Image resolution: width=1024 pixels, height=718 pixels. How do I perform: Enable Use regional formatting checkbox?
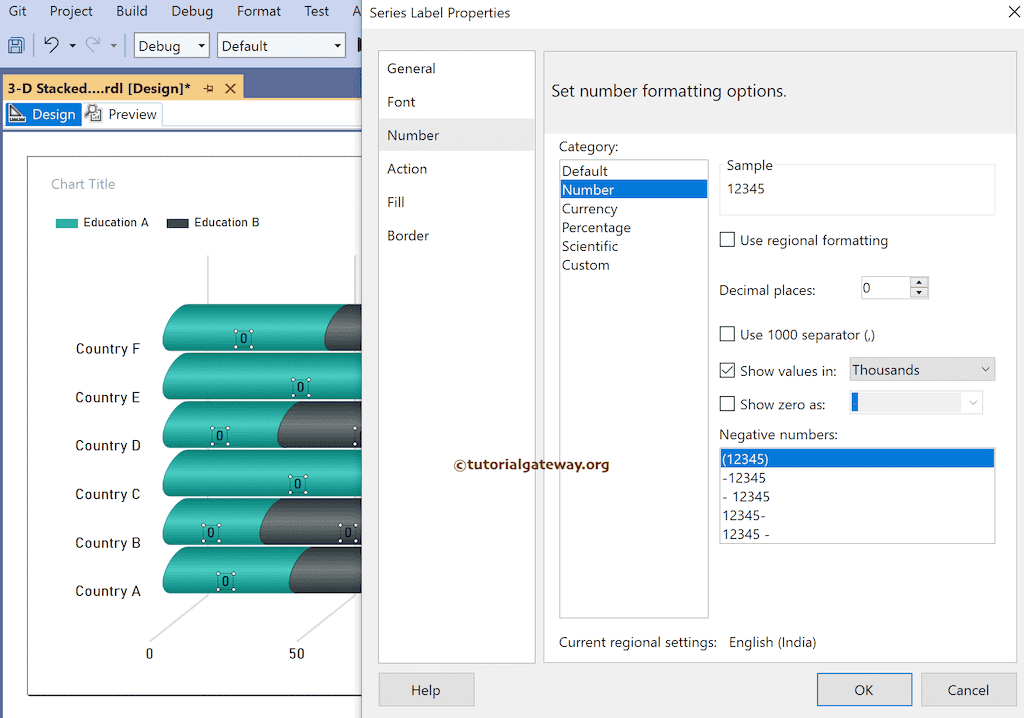pyautogui.click(x=727, y=240)
